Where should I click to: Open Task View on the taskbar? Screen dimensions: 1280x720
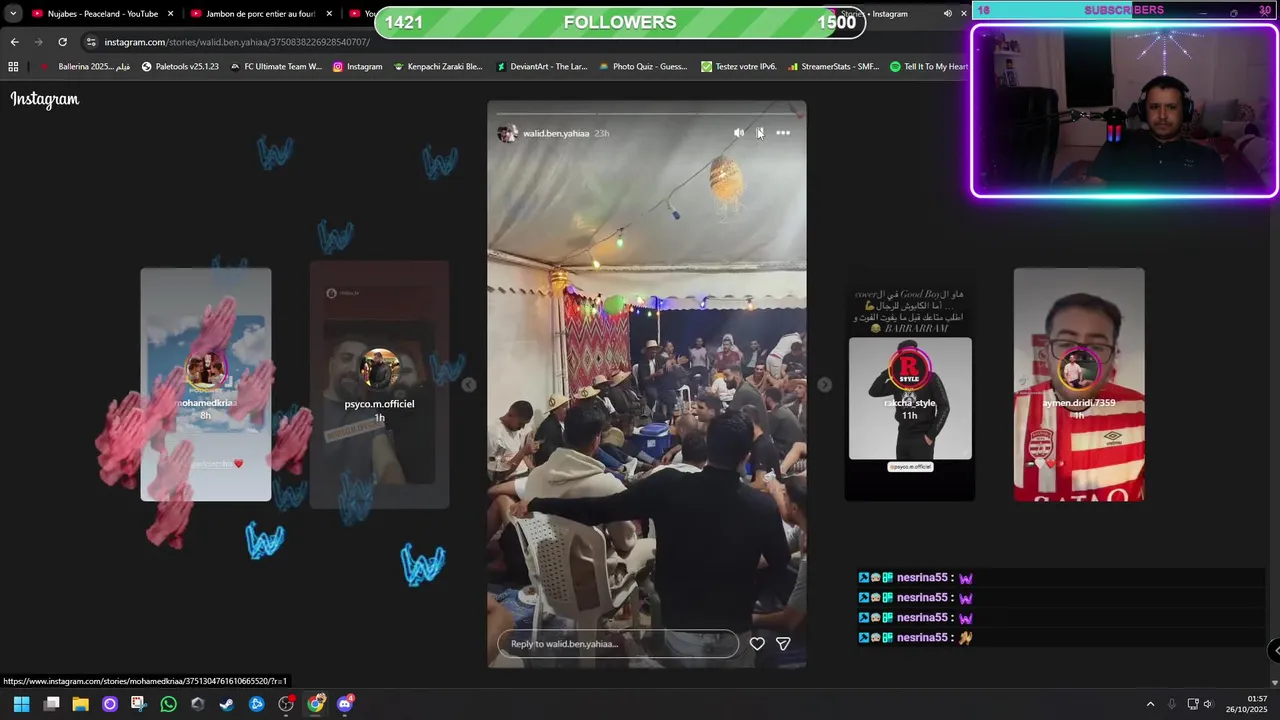click(x=52, y=704)
